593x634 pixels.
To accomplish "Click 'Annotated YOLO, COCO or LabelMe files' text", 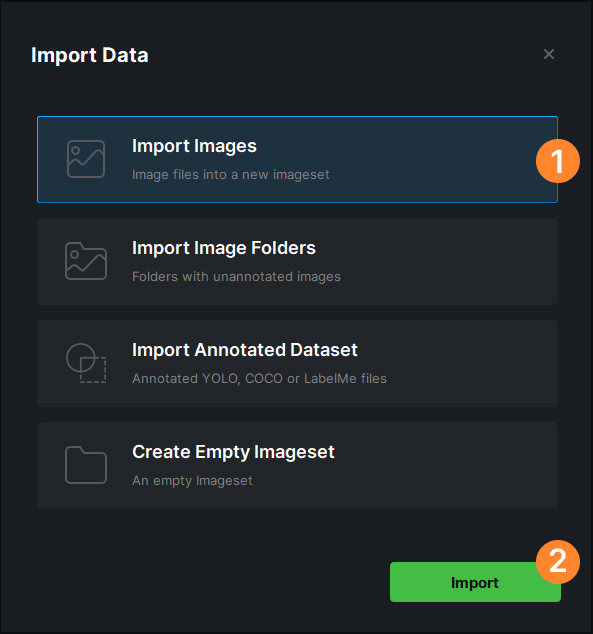I will point(259,378).
